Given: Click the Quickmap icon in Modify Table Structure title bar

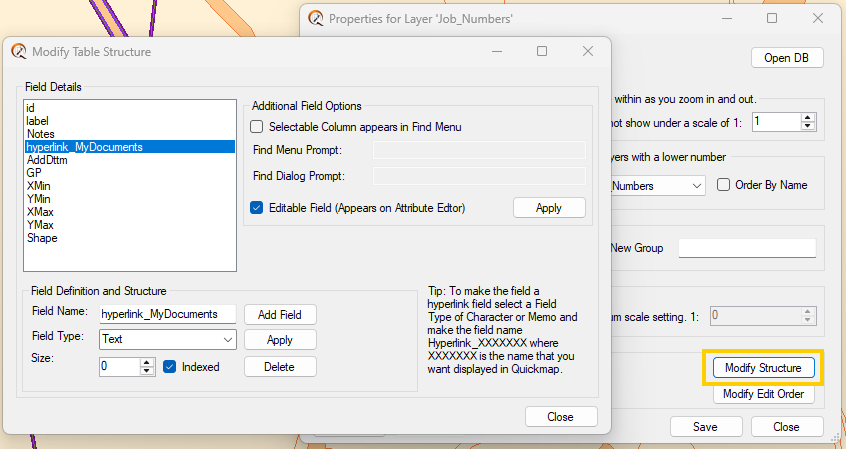Looking at the screenshot, I should coord(19,51).
